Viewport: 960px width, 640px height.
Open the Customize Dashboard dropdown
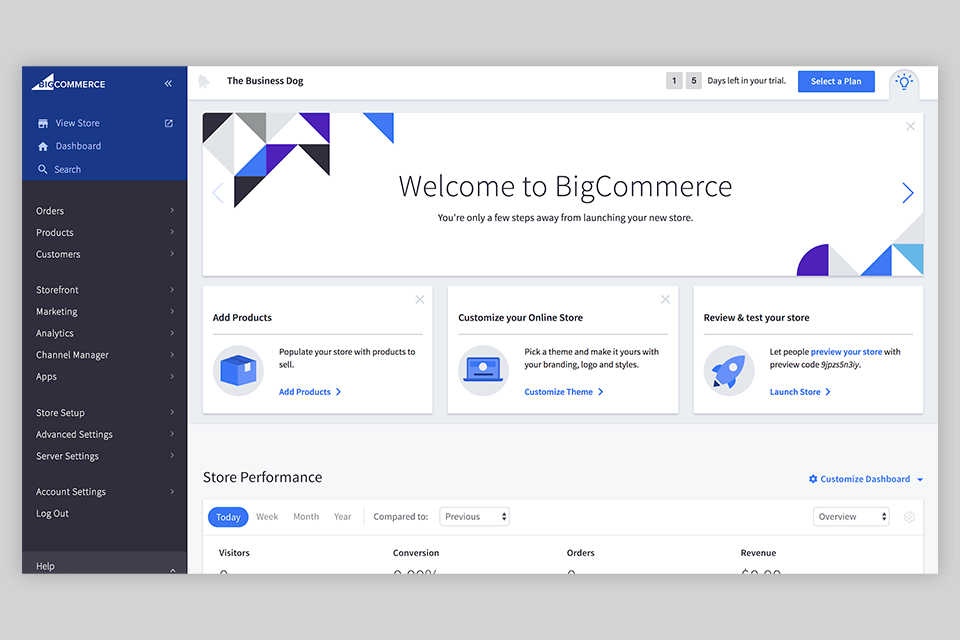pos(866,479)
